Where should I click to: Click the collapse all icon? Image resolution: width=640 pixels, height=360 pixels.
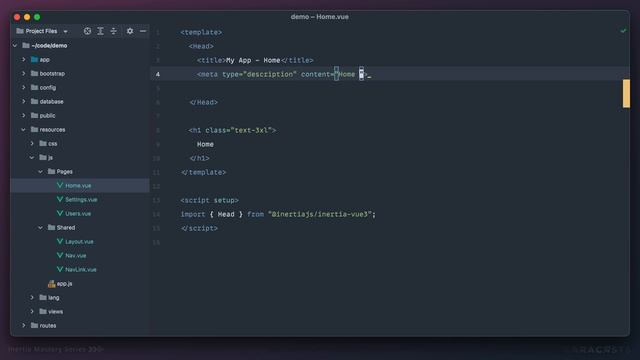click(113, 31)
